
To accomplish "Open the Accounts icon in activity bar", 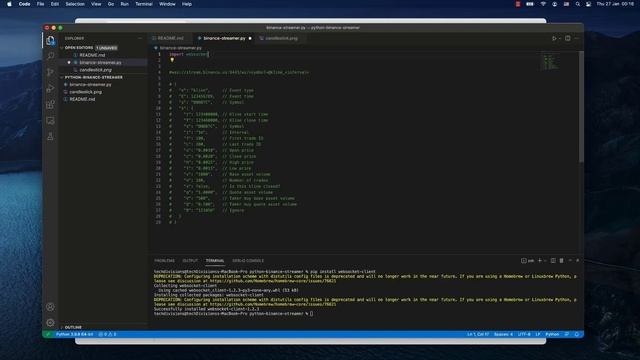I will [50, 307].
